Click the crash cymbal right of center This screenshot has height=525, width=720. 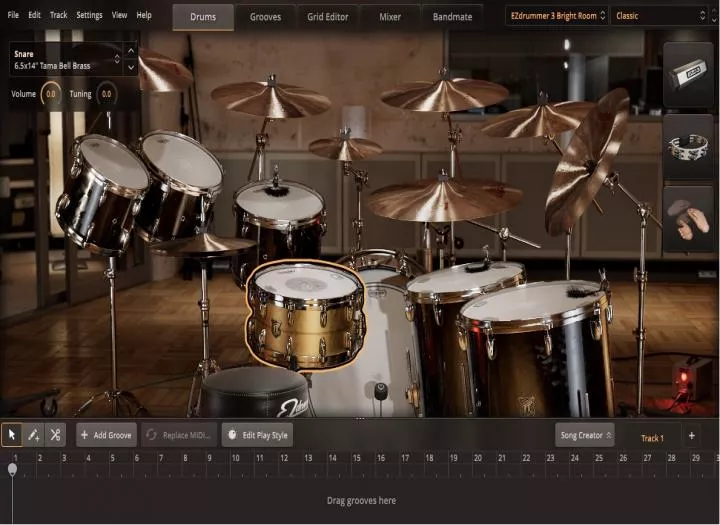pos(537,120)
